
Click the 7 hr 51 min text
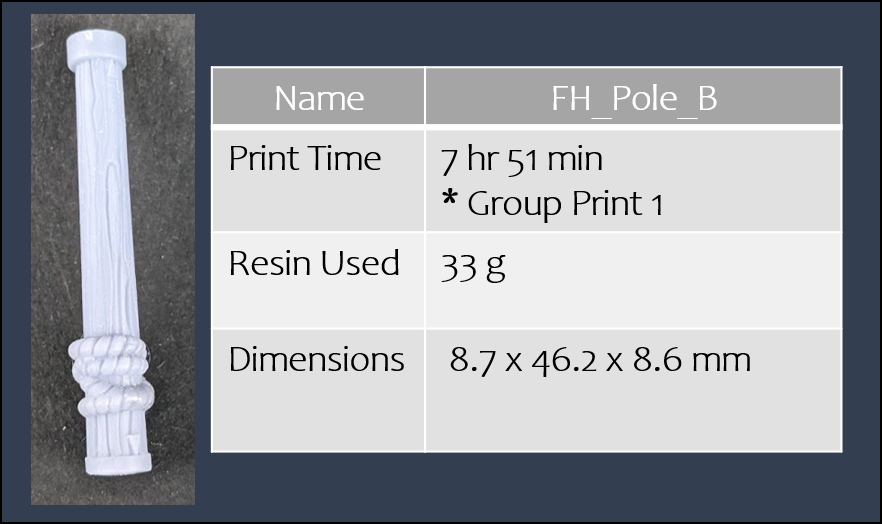[521, 159]
